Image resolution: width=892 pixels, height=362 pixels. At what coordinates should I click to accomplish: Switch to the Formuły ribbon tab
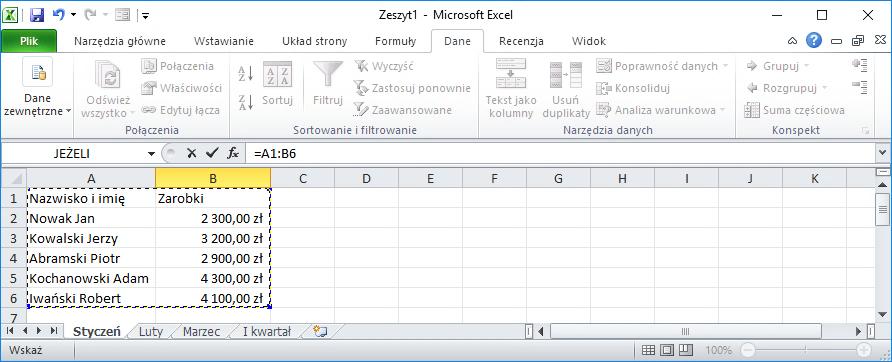tap(395, 41)
